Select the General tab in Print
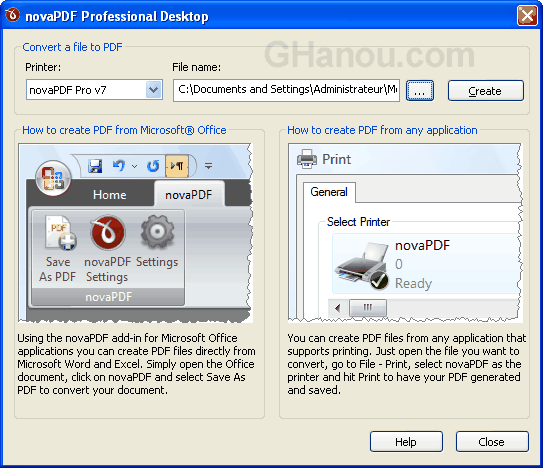The width and height of the screenshot is (543, 468). click(329, 192)
